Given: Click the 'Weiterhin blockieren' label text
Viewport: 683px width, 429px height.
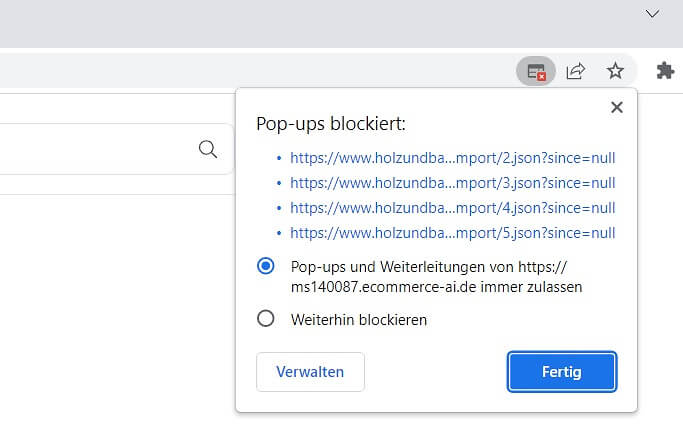Looking at the screenshot, I should click(x=358, y=320).
